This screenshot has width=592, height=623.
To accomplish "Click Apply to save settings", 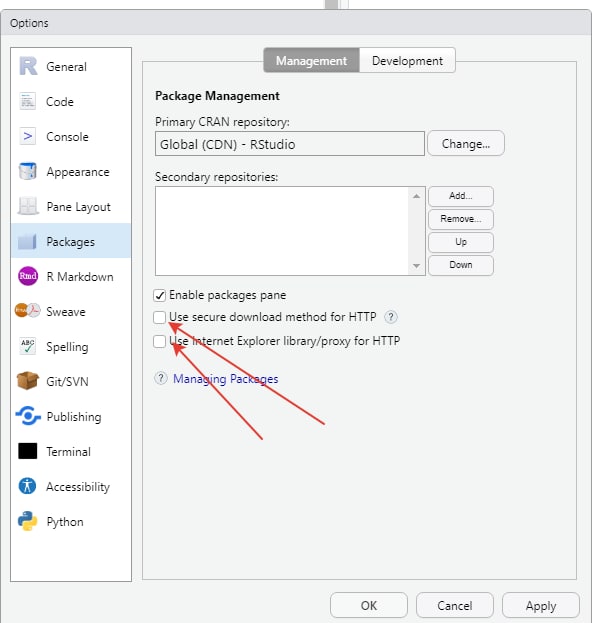I will click(541, 606).
